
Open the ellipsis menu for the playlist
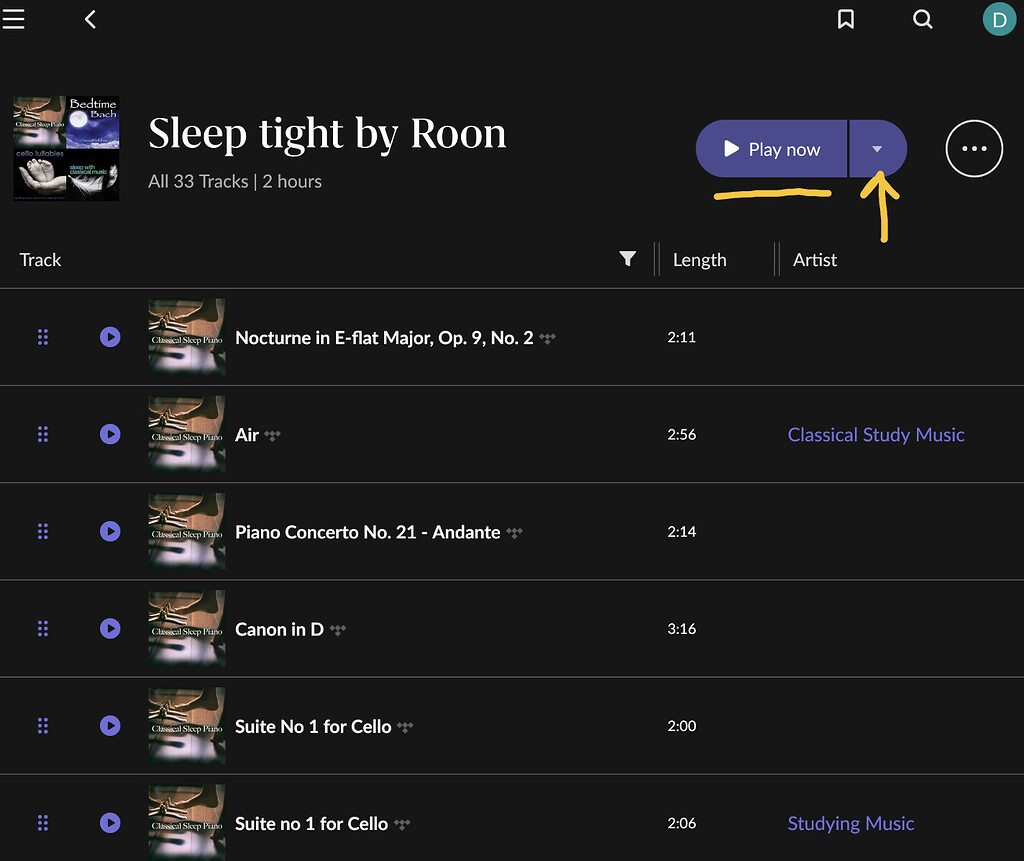974,148
